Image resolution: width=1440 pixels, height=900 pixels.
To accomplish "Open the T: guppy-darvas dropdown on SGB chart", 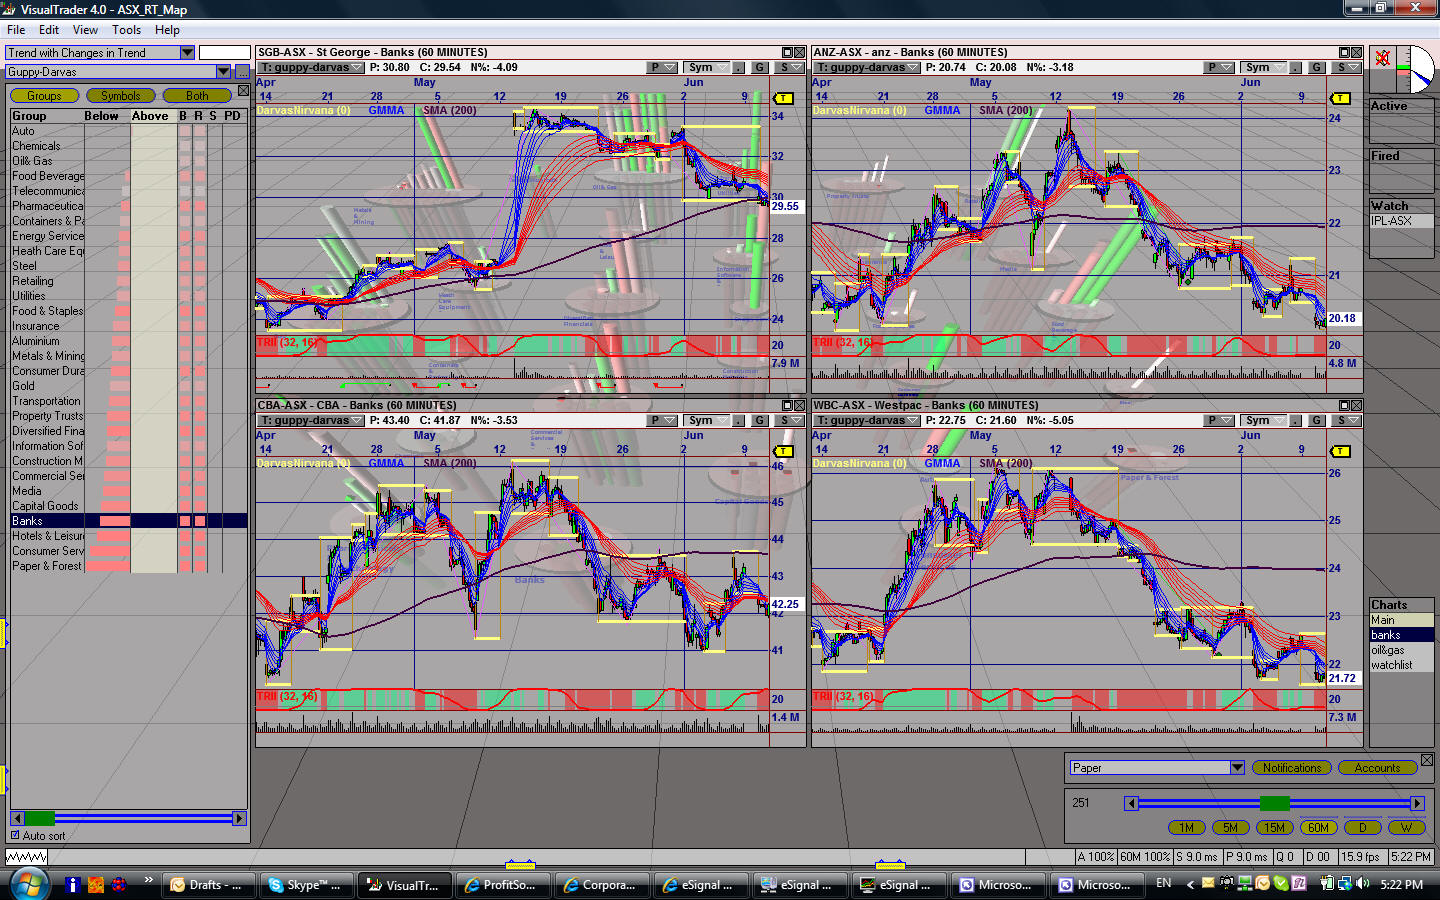I will pos(311,68).
